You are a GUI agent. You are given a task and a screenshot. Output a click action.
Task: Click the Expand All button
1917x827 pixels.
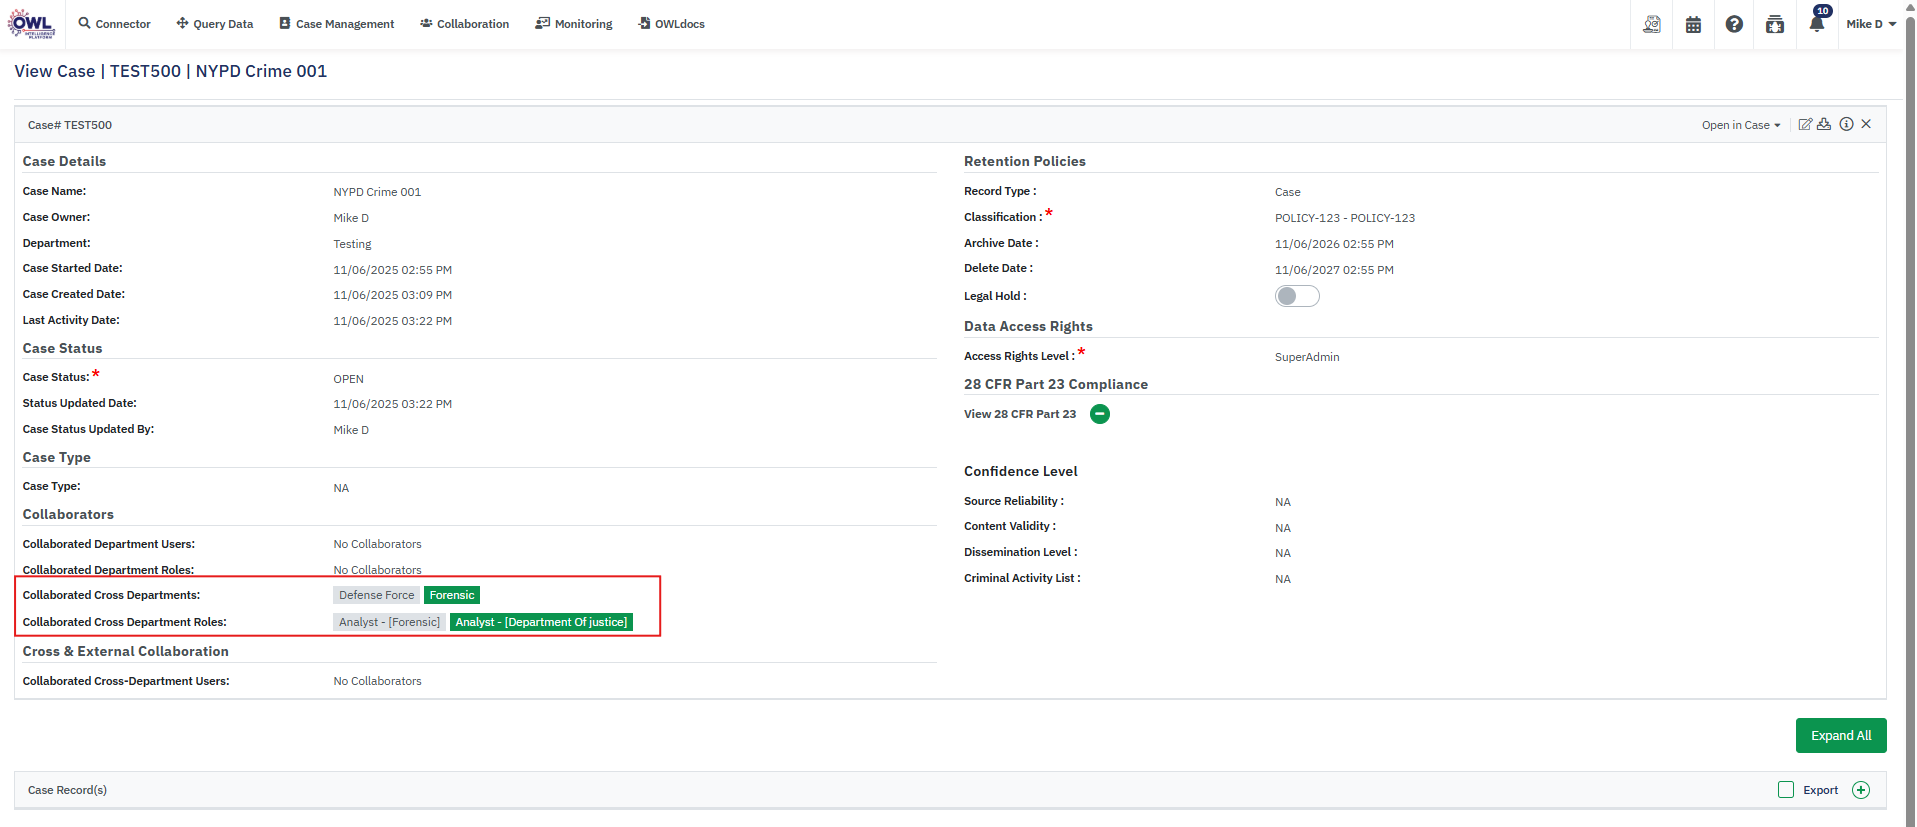1840,735
